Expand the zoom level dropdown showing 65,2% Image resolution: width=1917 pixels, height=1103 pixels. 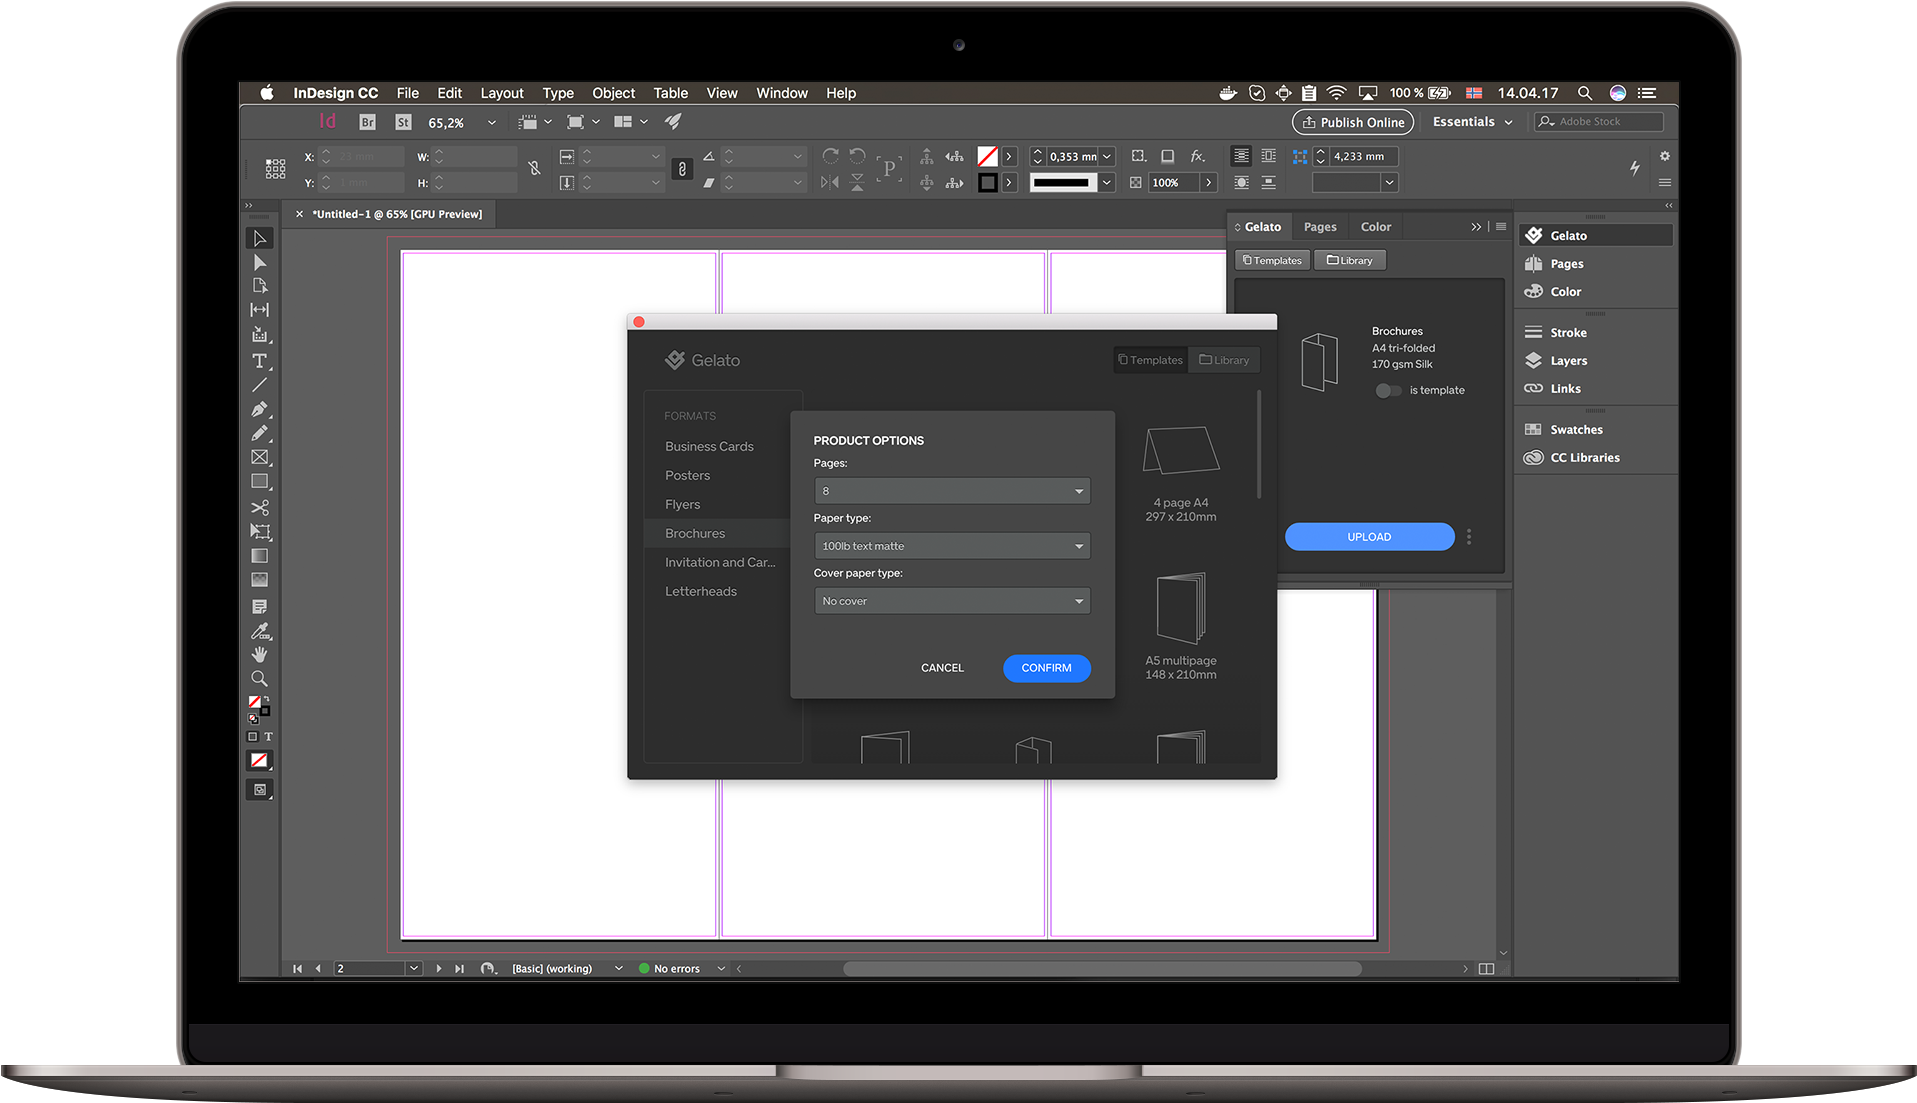(490, 121)
